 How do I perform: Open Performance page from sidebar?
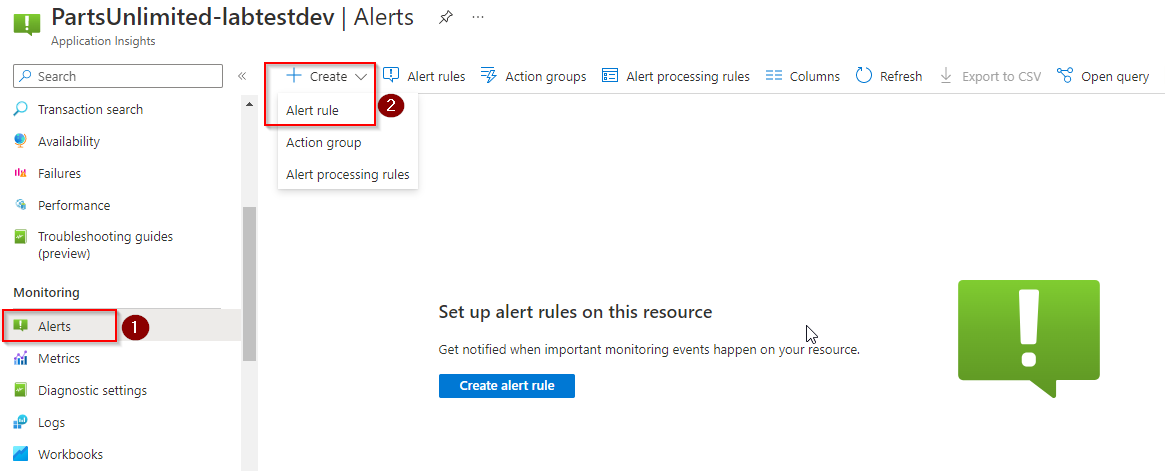click(x=74, y=205)
